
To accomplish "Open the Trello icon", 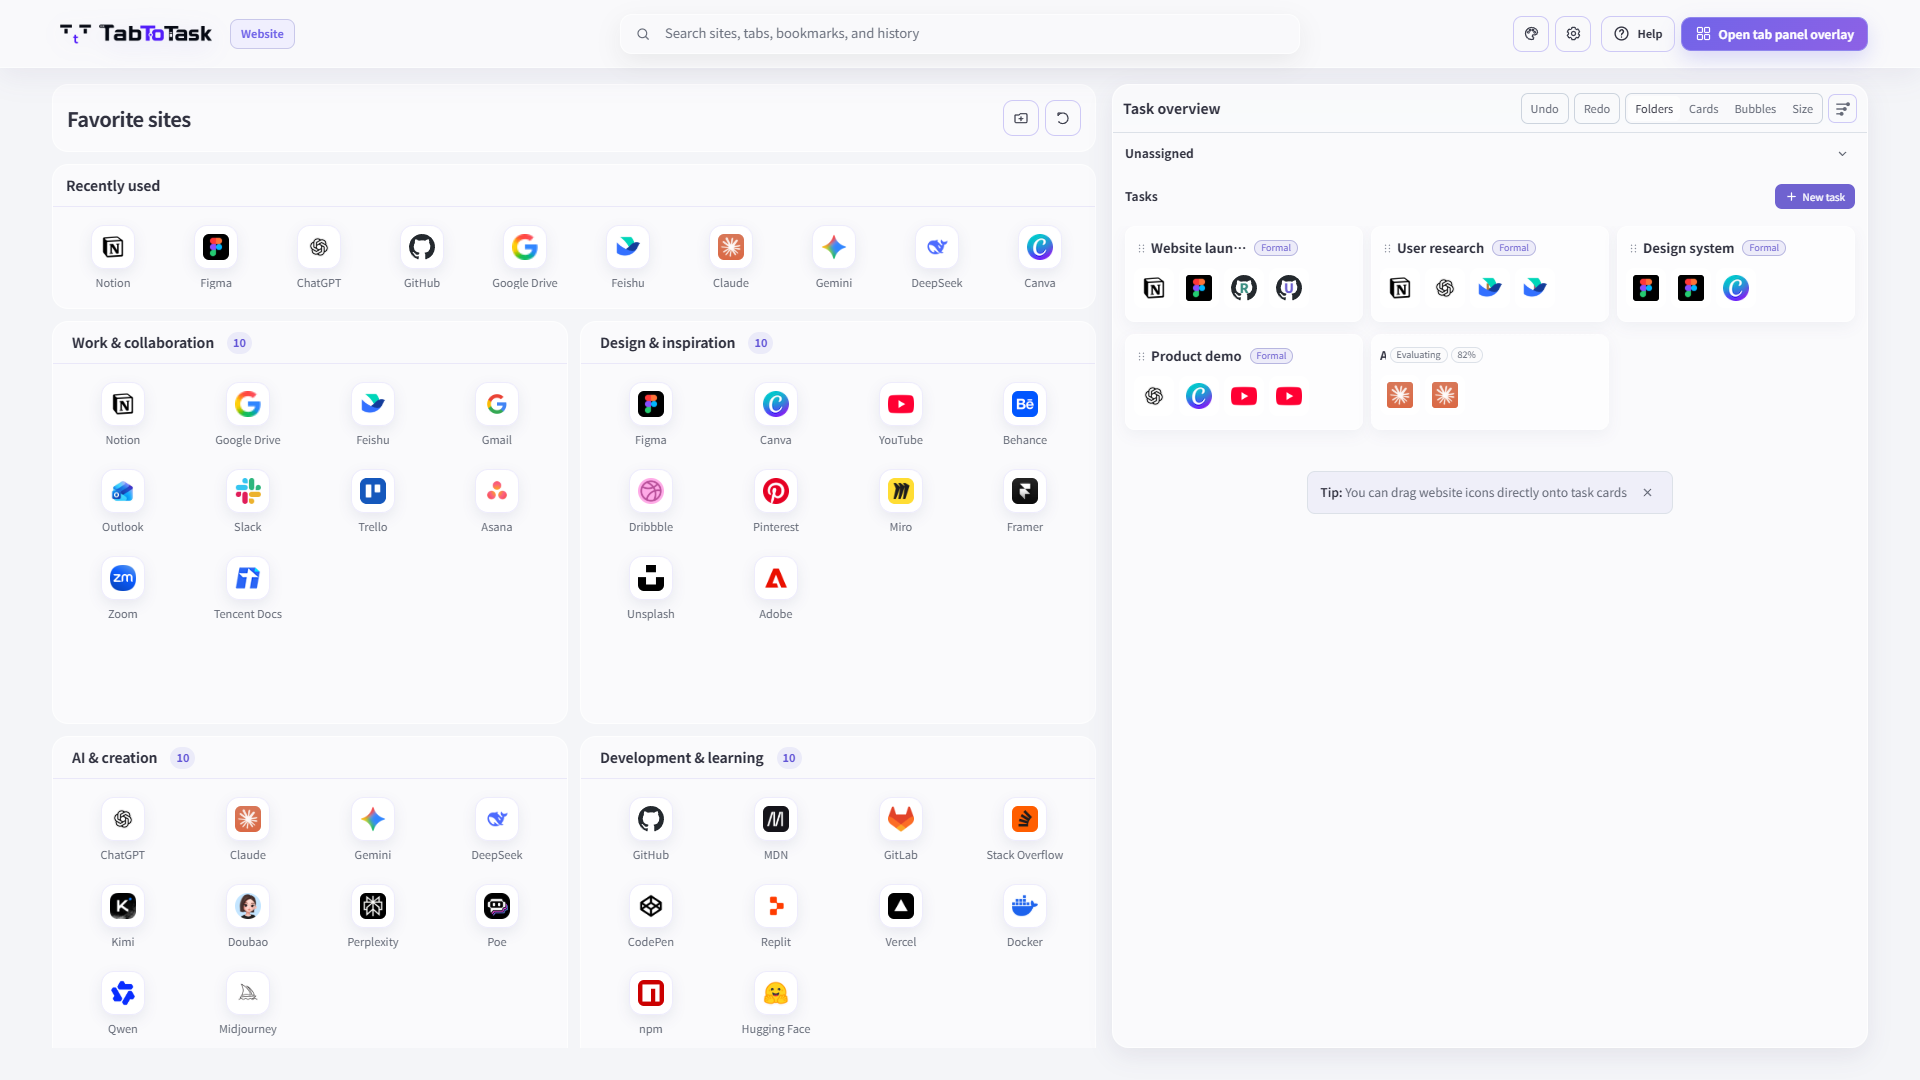I will 373,491.
